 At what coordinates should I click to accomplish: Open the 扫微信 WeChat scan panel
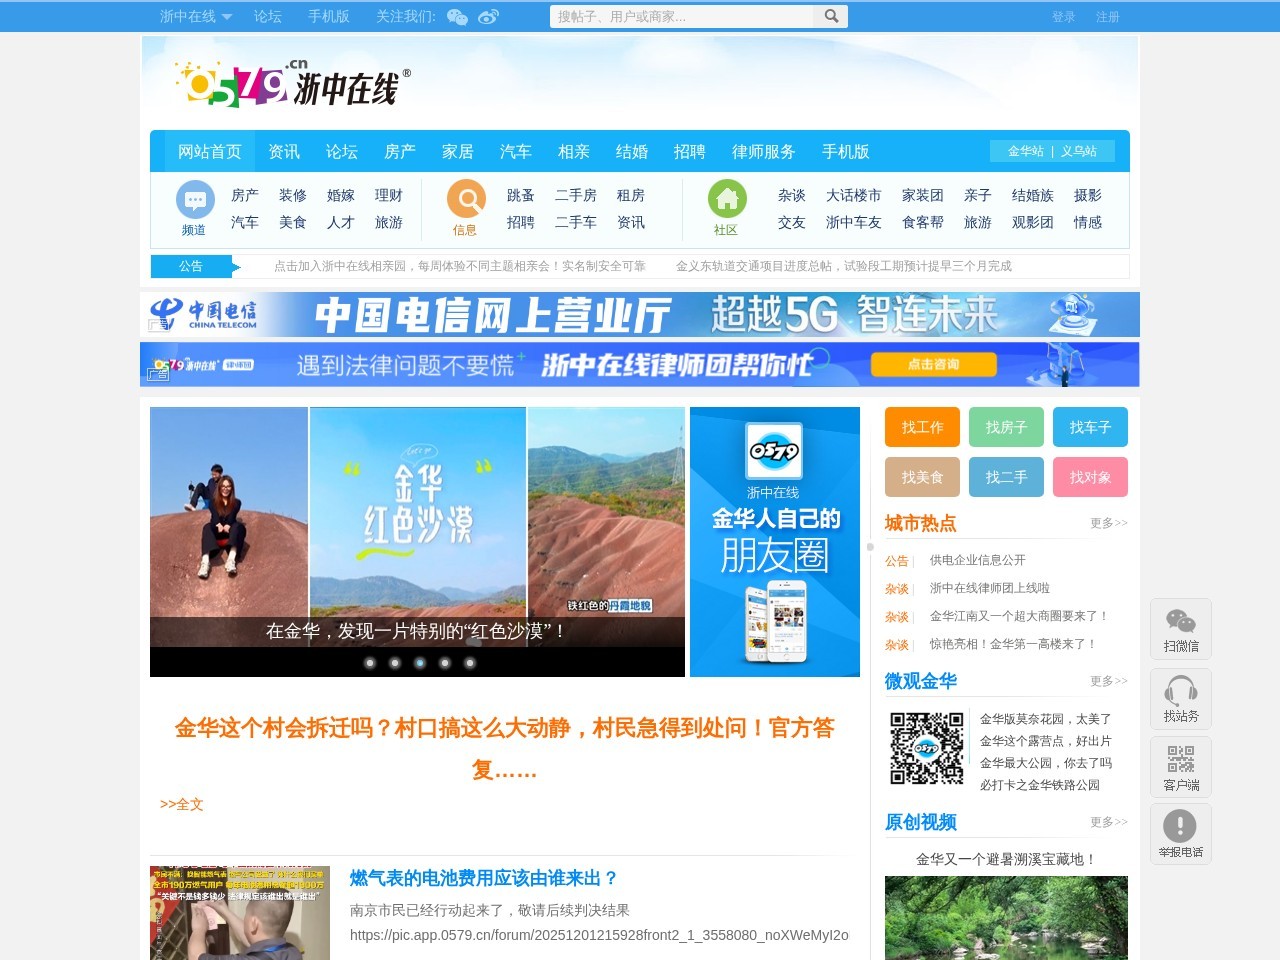(1181, 628)
